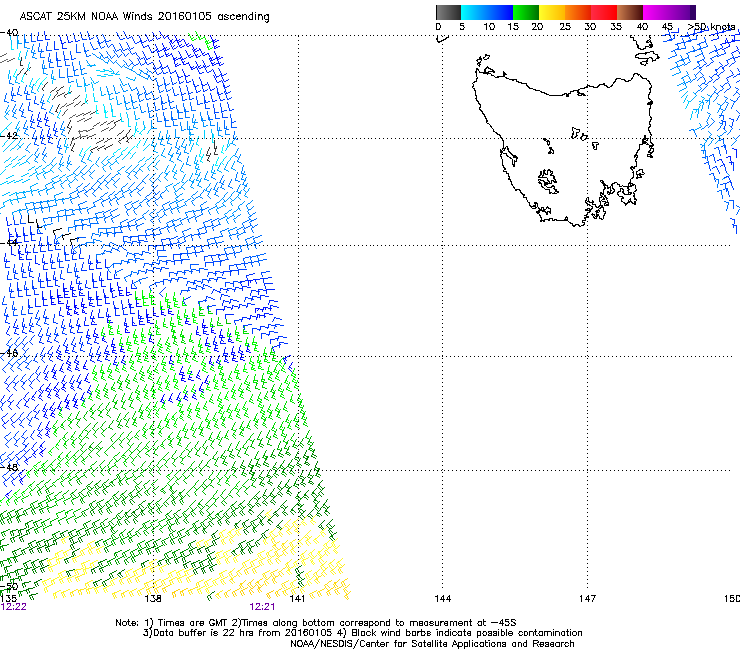Click the longitude label 144
This screenshot has width=740, height=650.
tap(442, 599)
